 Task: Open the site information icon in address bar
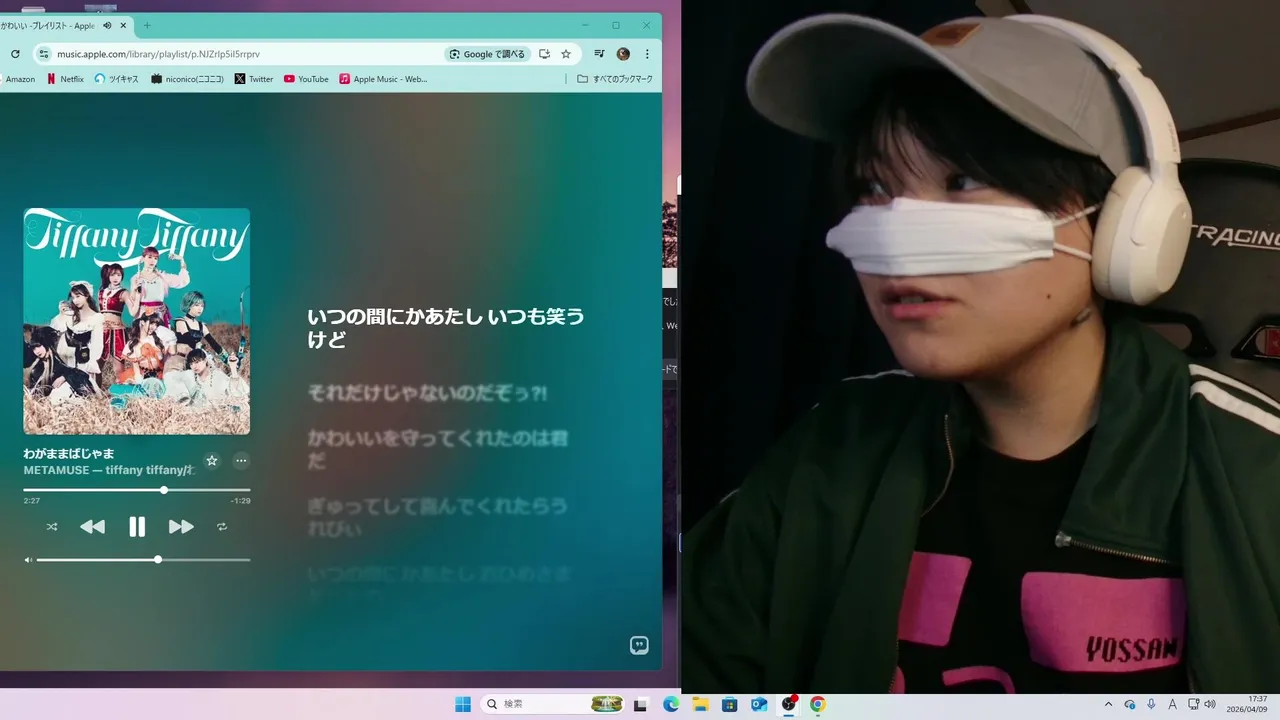point(43,54)
